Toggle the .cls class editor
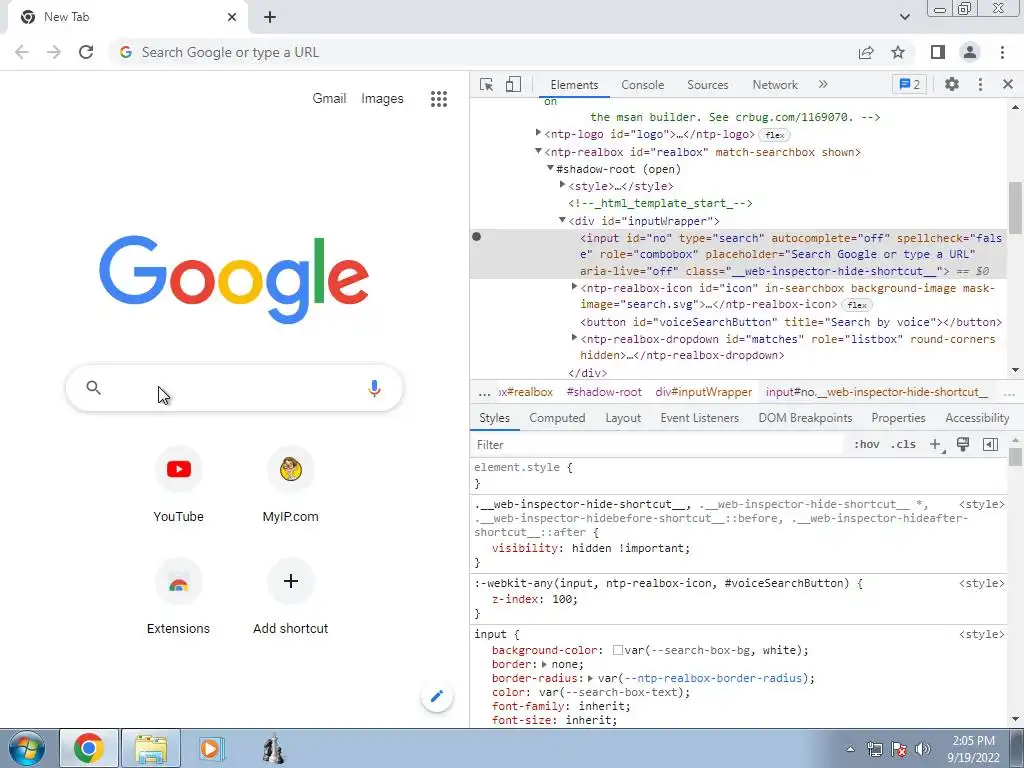The width and height of the screenshot is (1024, 768). 903,444
